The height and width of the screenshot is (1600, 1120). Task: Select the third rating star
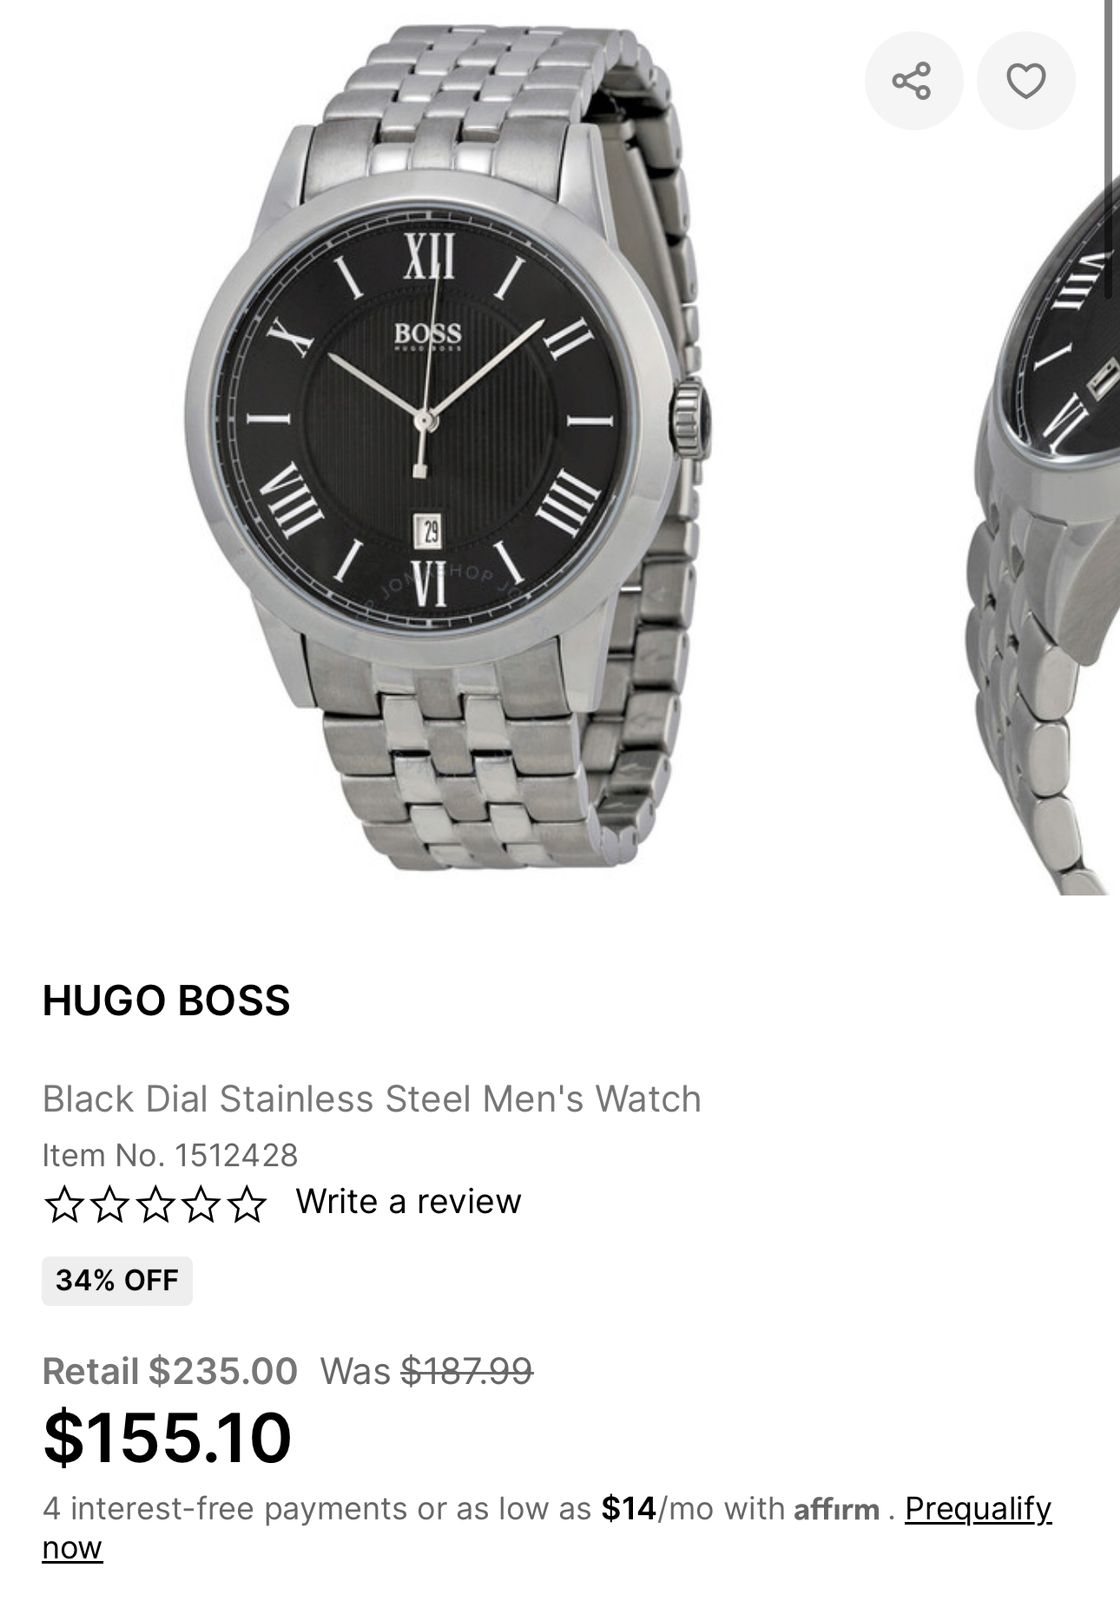[155, 1204]
